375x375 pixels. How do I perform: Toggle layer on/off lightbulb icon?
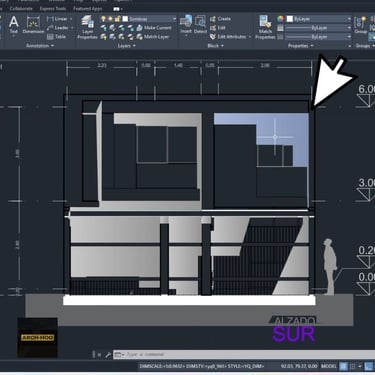pyautogui.click(x=103, y=19)
